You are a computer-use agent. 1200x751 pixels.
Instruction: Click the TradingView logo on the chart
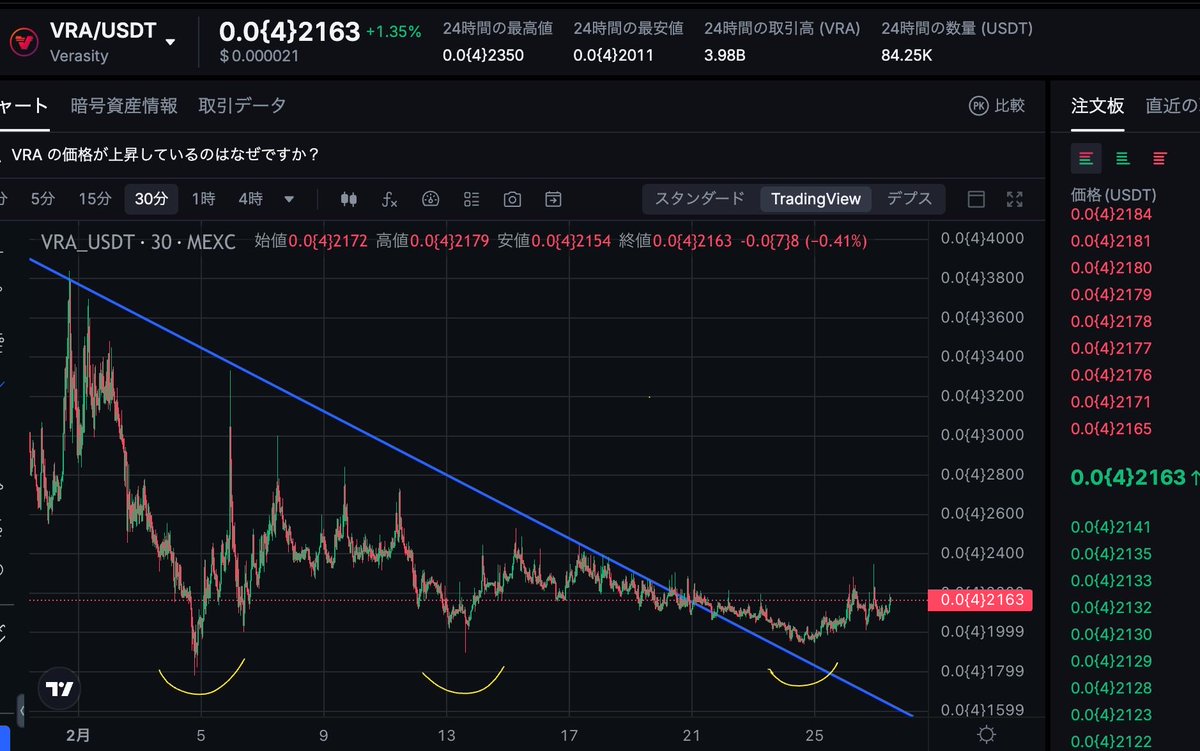pos(58,687)
